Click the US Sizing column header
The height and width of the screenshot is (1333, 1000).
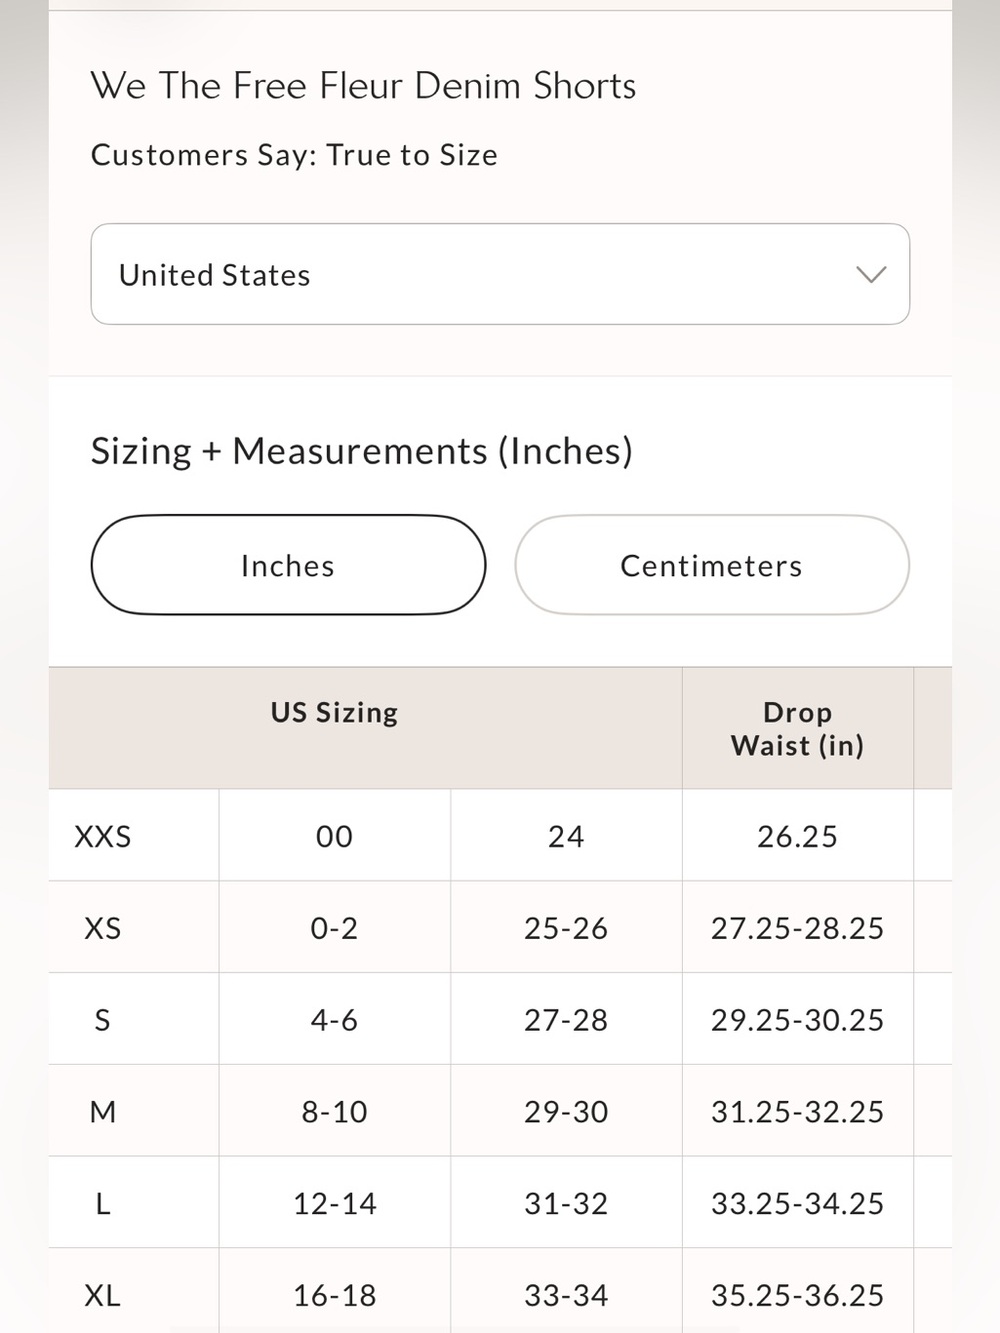(334, 712)
